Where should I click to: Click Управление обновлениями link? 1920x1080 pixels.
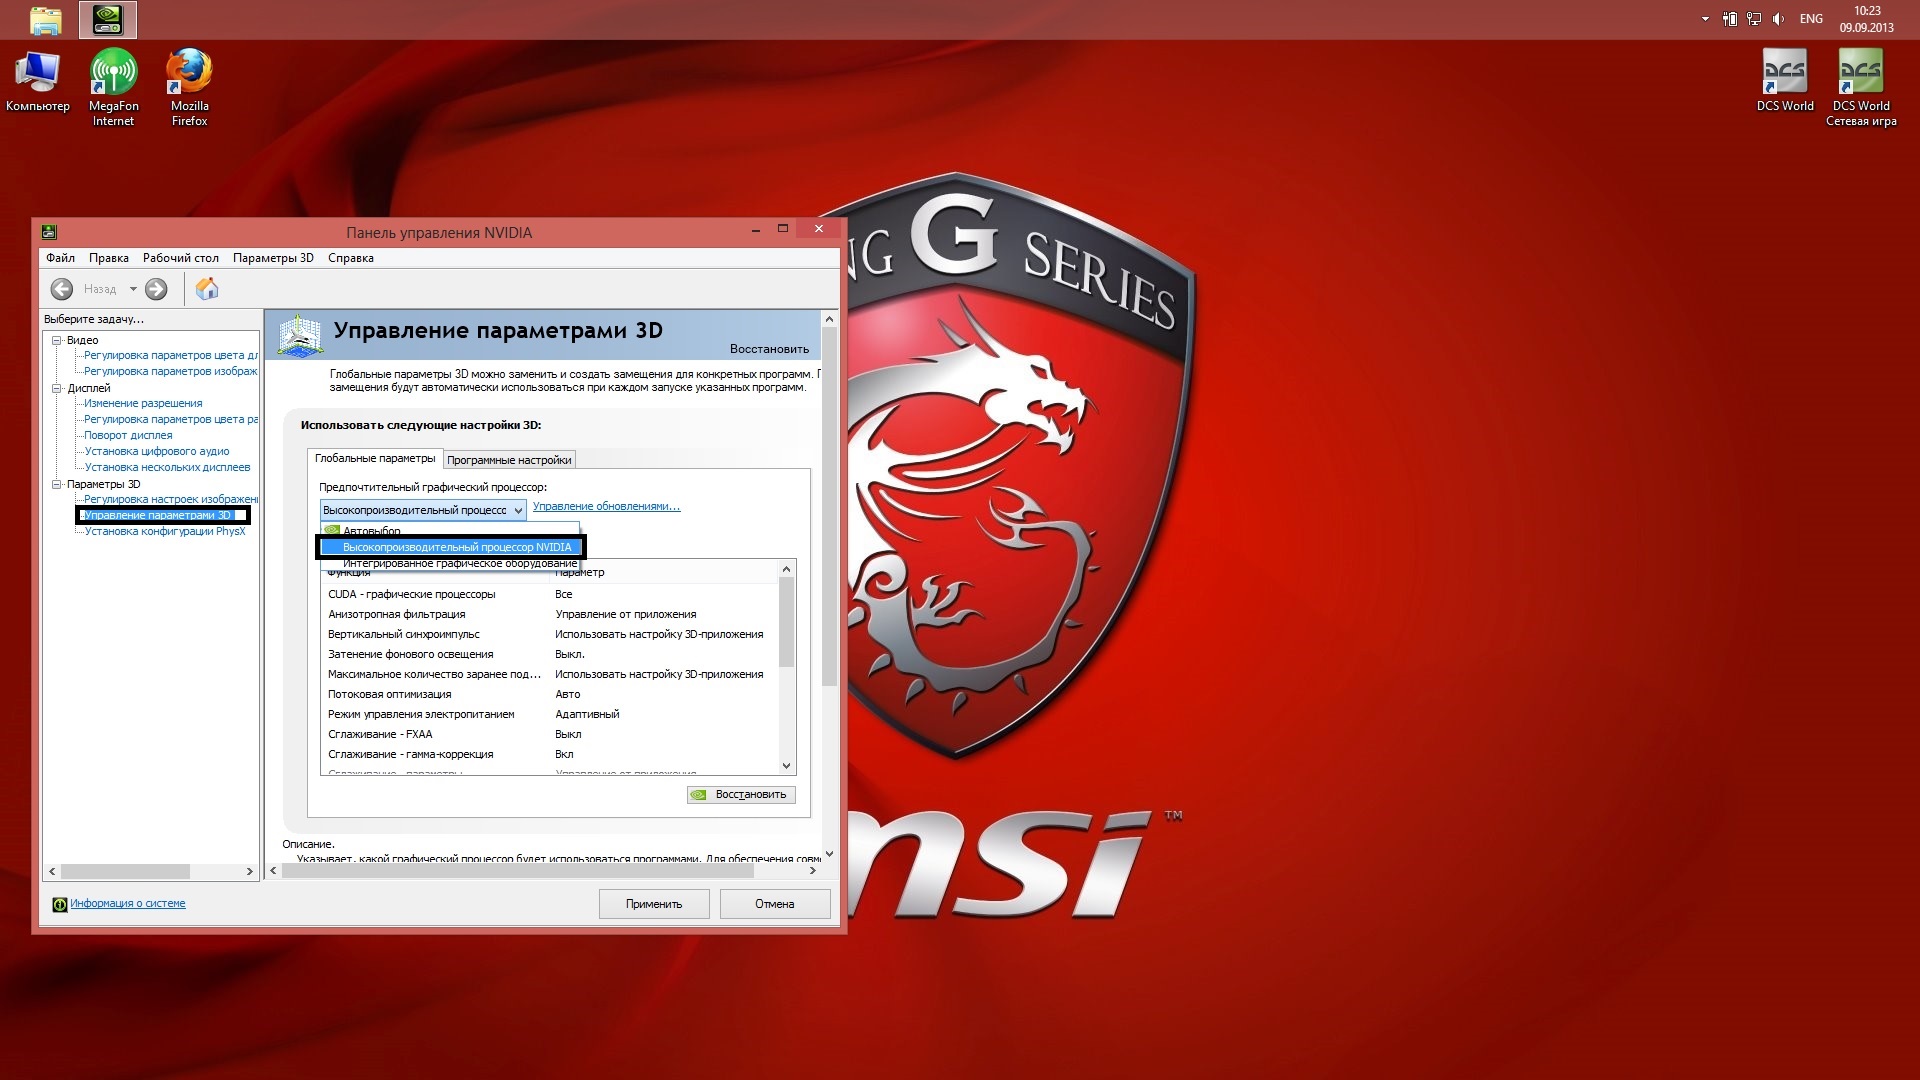point(606,506)
